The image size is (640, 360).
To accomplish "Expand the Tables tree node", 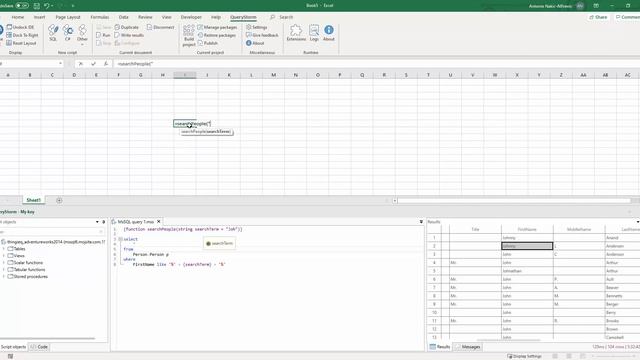I will [x=4, y=249].
